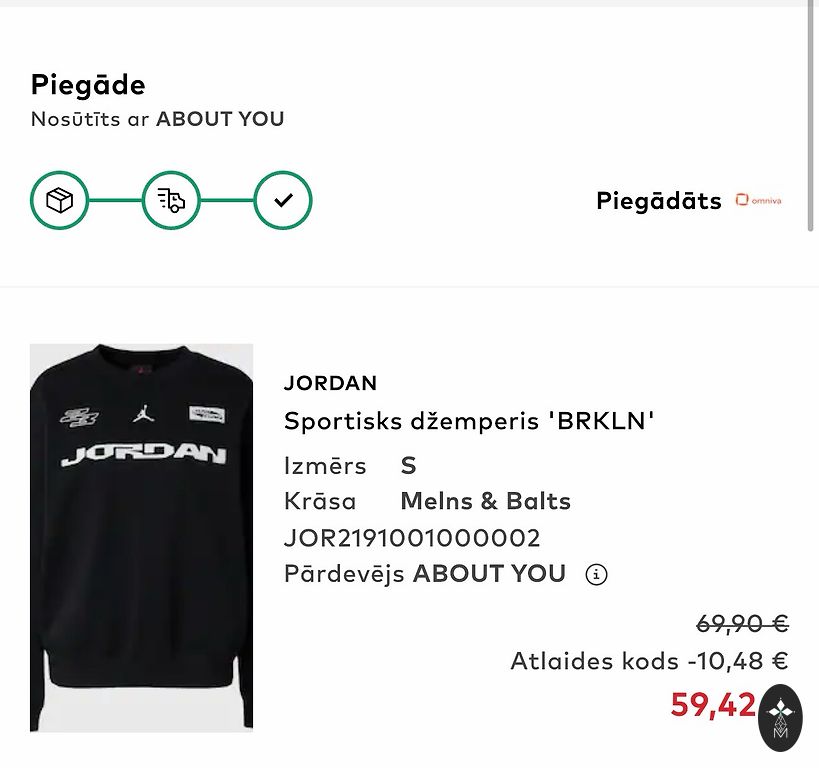Click the vertical scrollbar on the right
The width and height of the screenshot is (819, 768).
click(811, 120)
